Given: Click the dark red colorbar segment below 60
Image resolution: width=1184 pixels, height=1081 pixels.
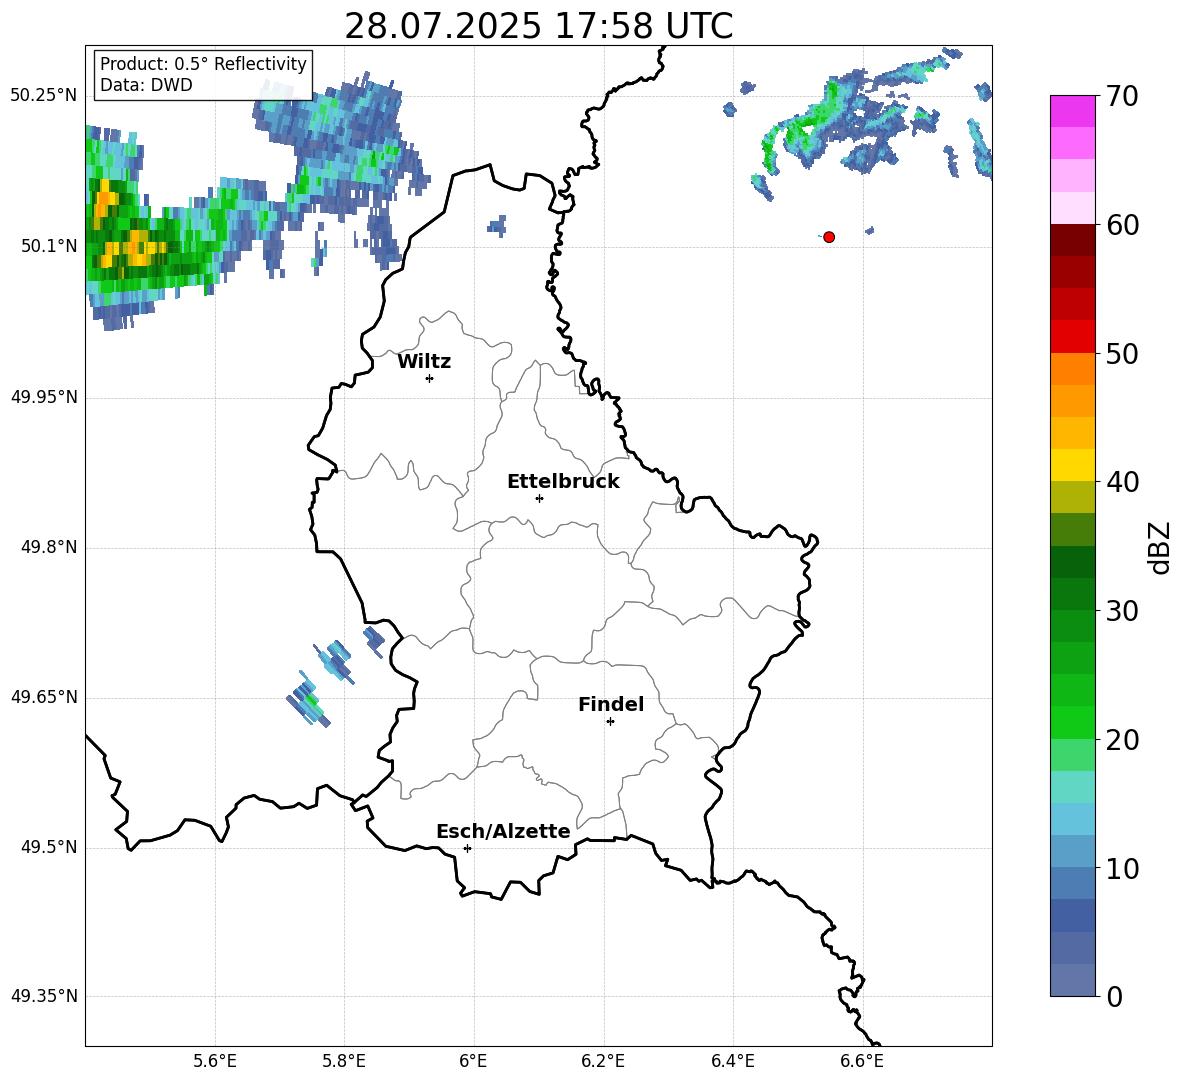Looking at the screenshot, I should [1073, 240].
